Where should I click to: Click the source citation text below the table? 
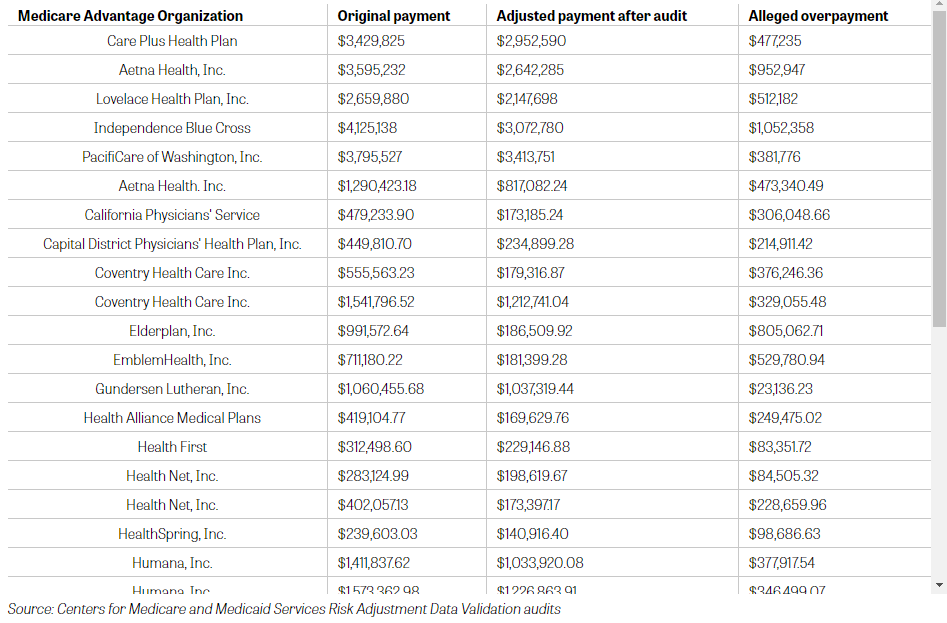[284, 609]
